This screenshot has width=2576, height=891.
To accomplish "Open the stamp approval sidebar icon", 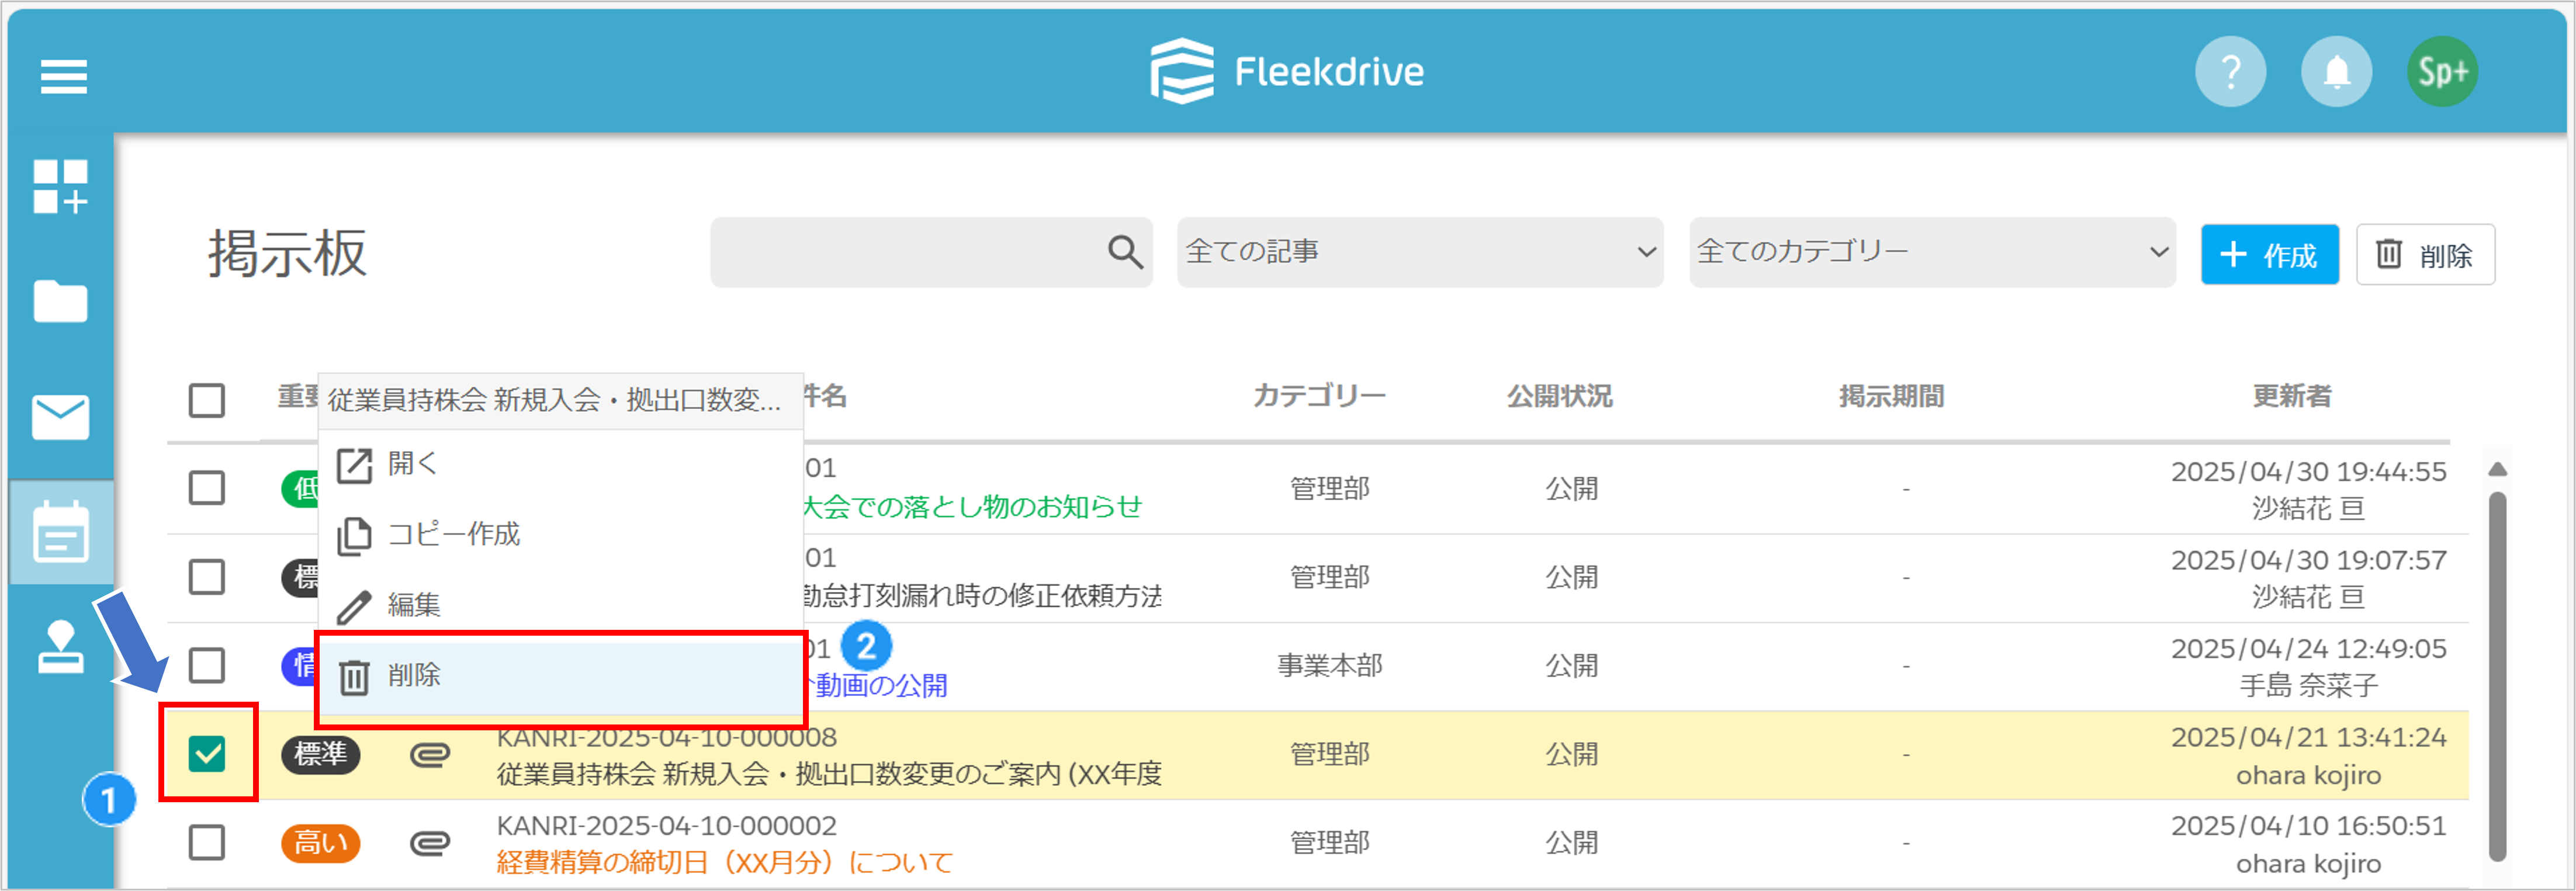I will pos(61,647).
